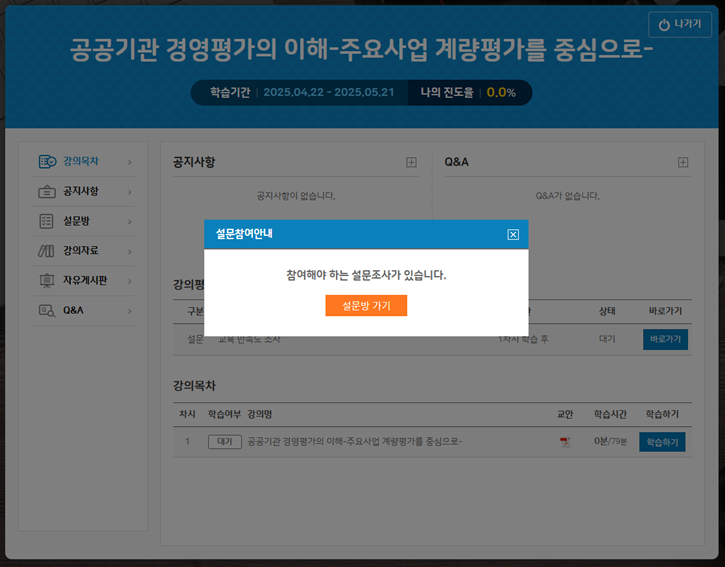Screen dimensions: 725x567
Task: Click the 공지사항 sidebar icon
Action: tap(46, 192)
